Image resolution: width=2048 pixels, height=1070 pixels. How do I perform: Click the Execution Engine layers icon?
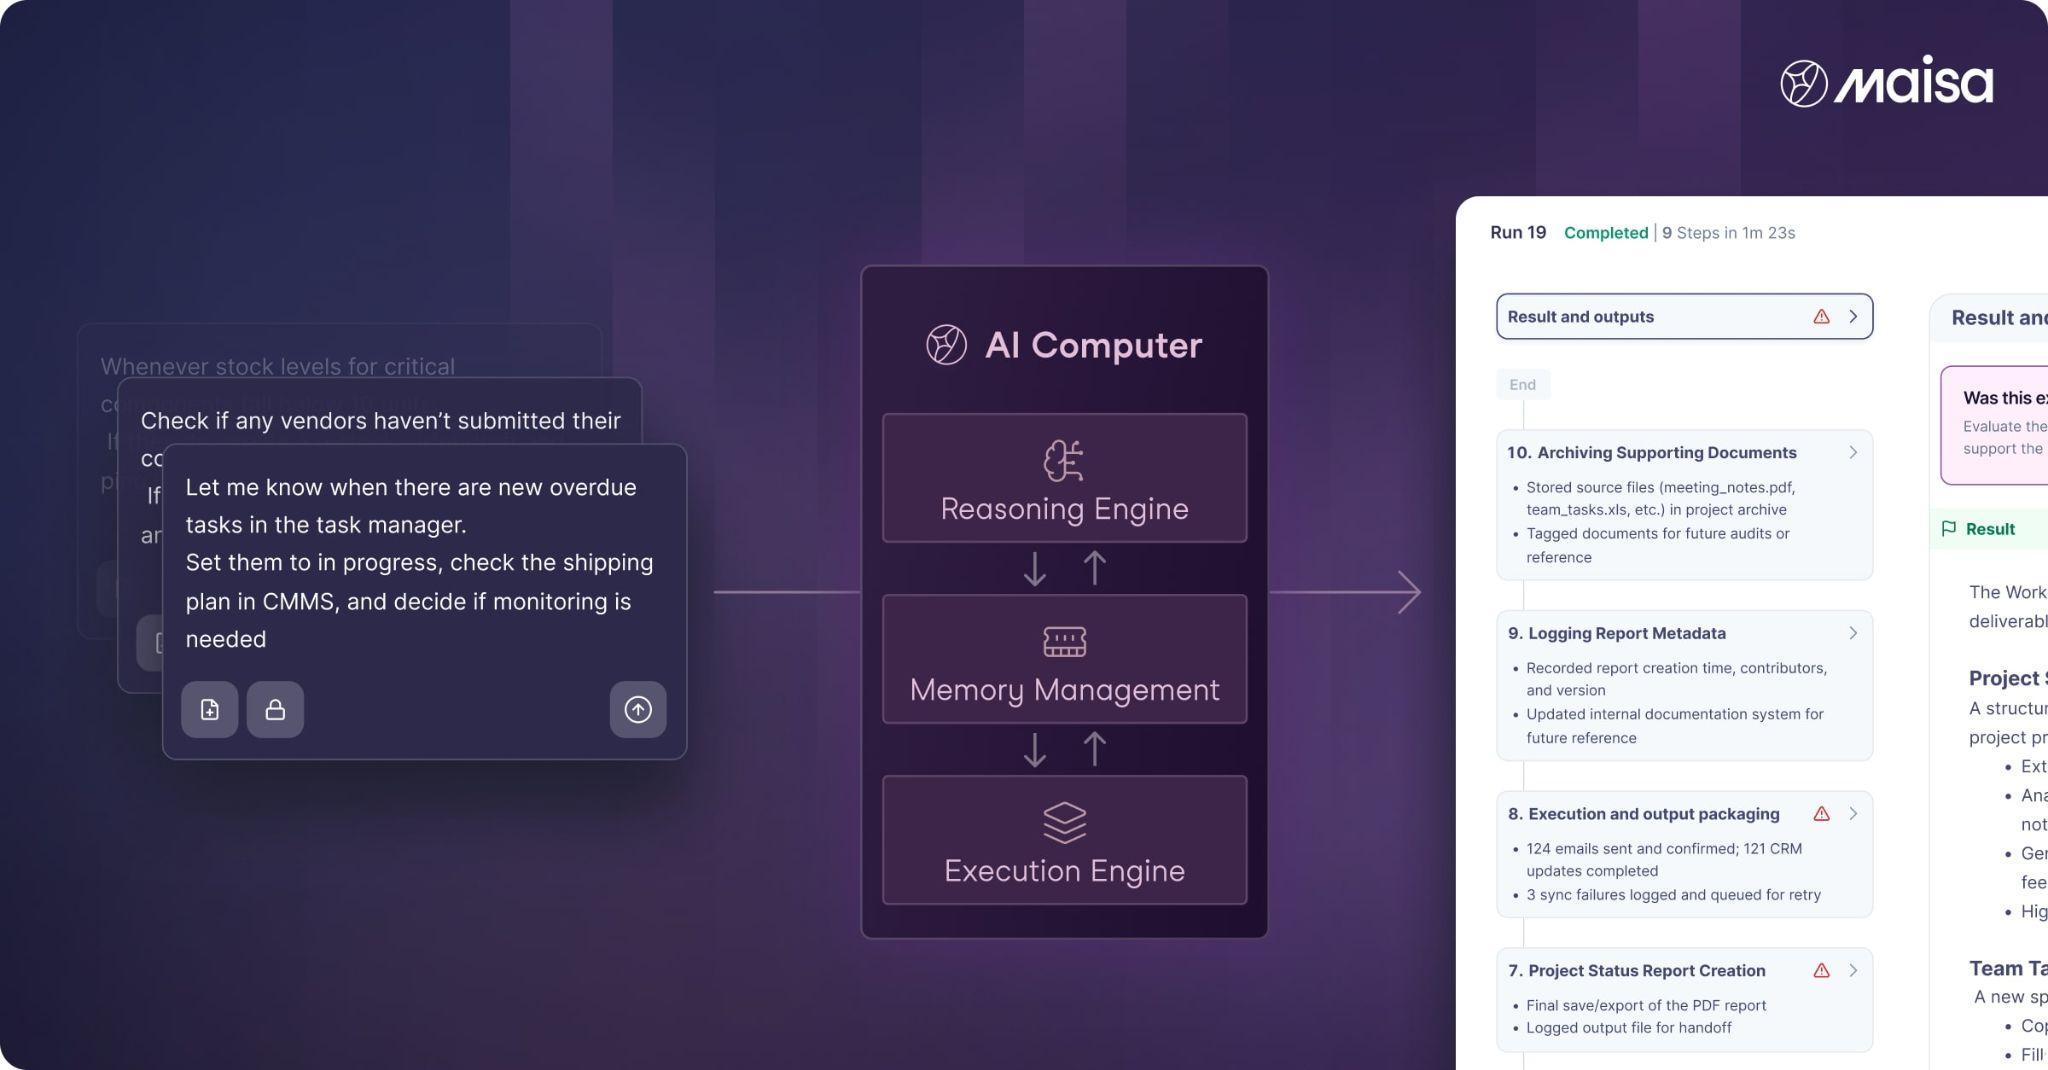pos(1064,822)
